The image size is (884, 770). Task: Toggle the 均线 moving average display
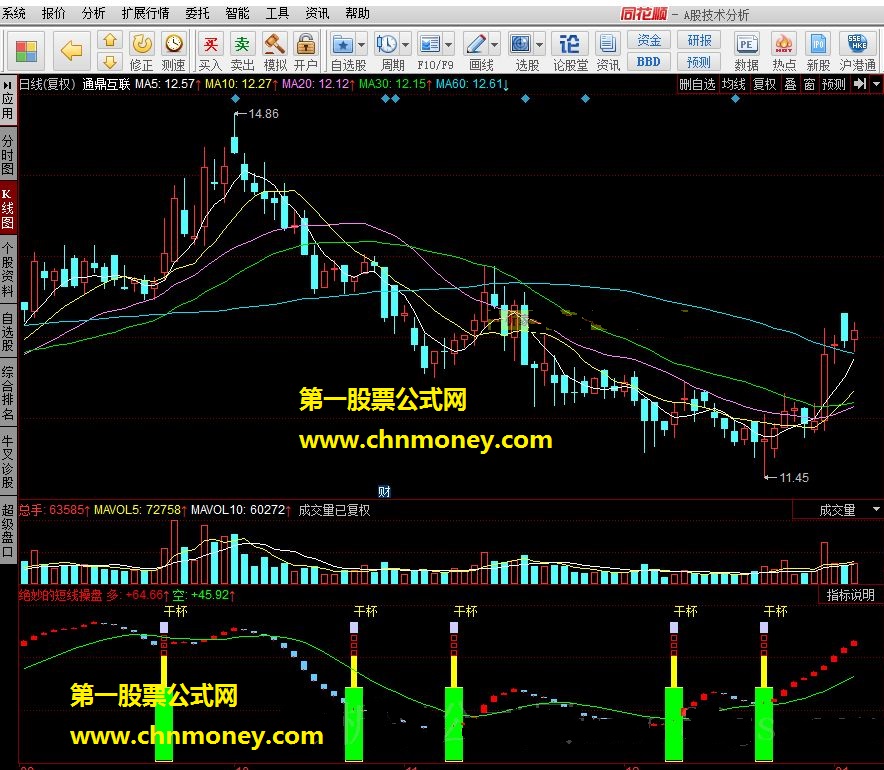pos(733,85)
